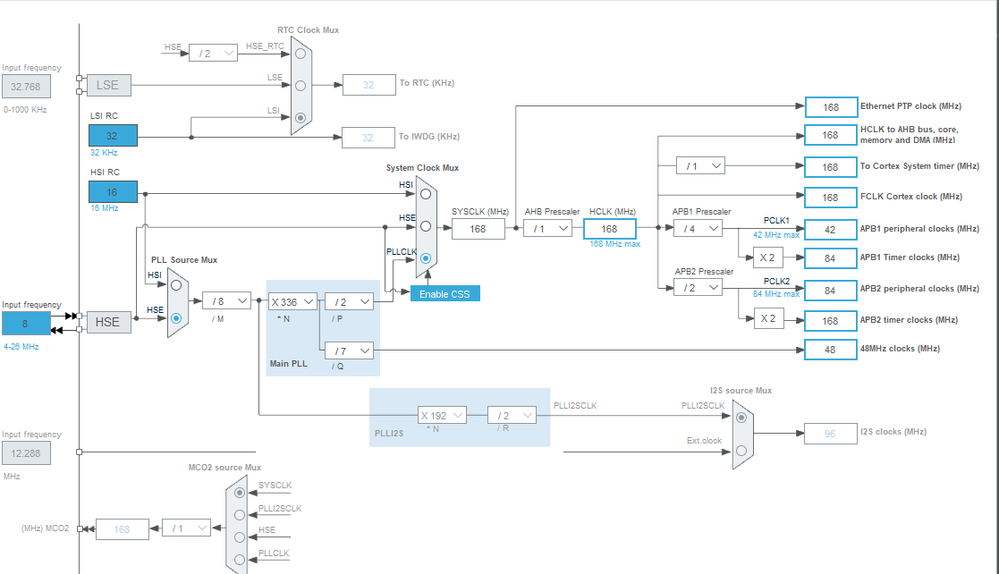Open the PLLI2S /R divider dropdown
The image size is (999, 574).
pyautogui.click(x=512, y=415)
